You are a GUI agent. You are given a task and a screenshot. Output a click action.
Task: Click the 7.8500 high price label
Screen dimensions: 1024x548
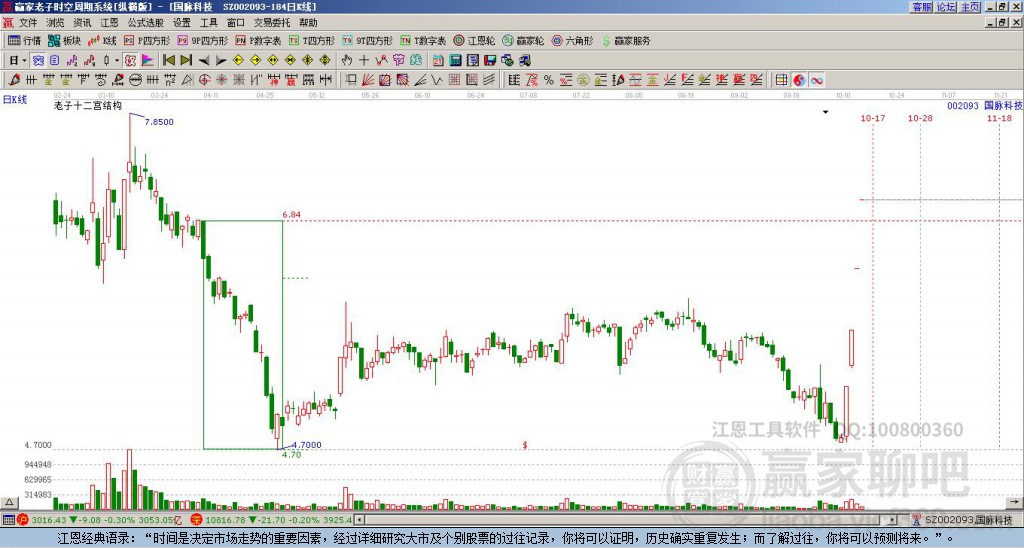(159, 121)
